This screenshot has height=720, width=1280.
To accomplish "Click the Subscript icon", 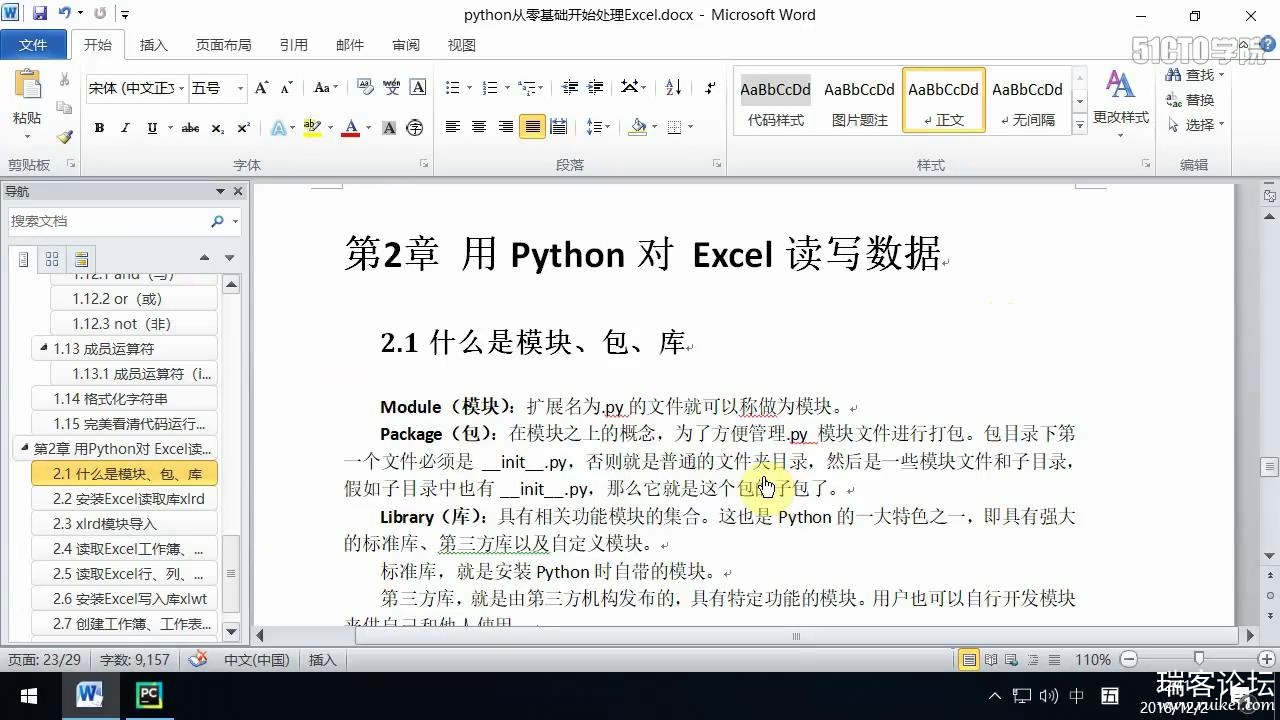I will tap(218, 128).
